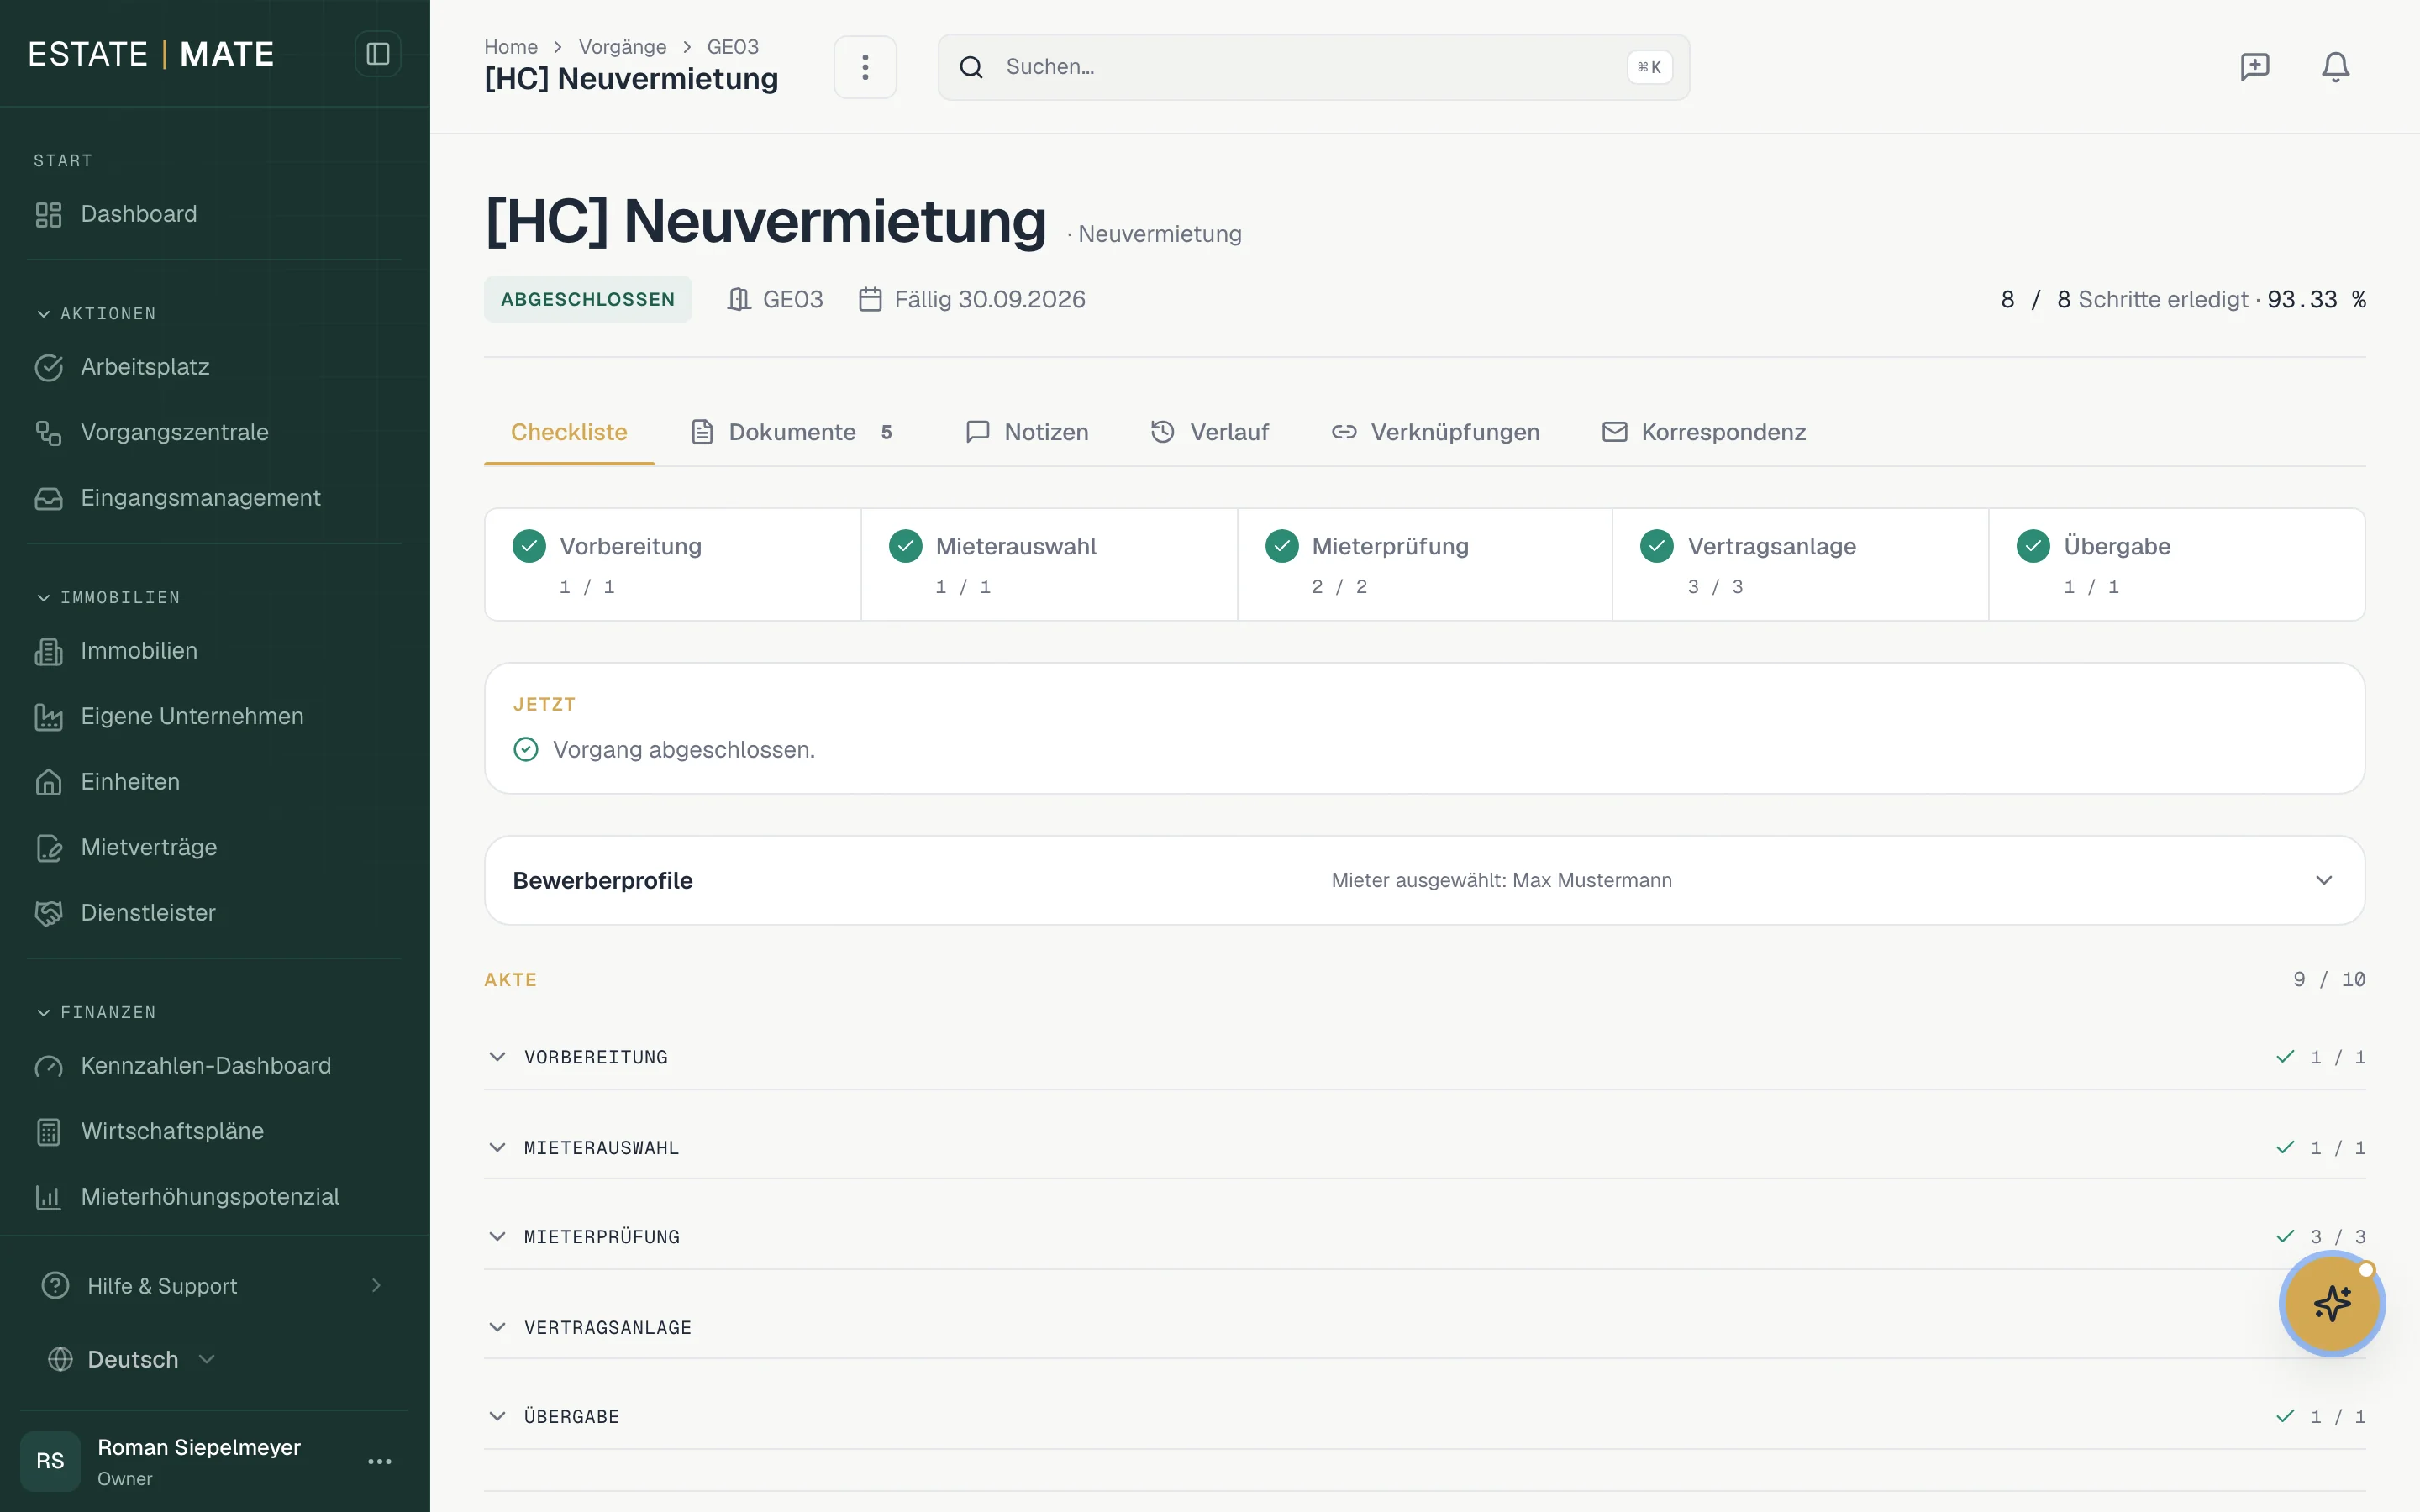The image size is (2420, 1512).
Task: Open Mietverträge page
Action: click(215, 847)
